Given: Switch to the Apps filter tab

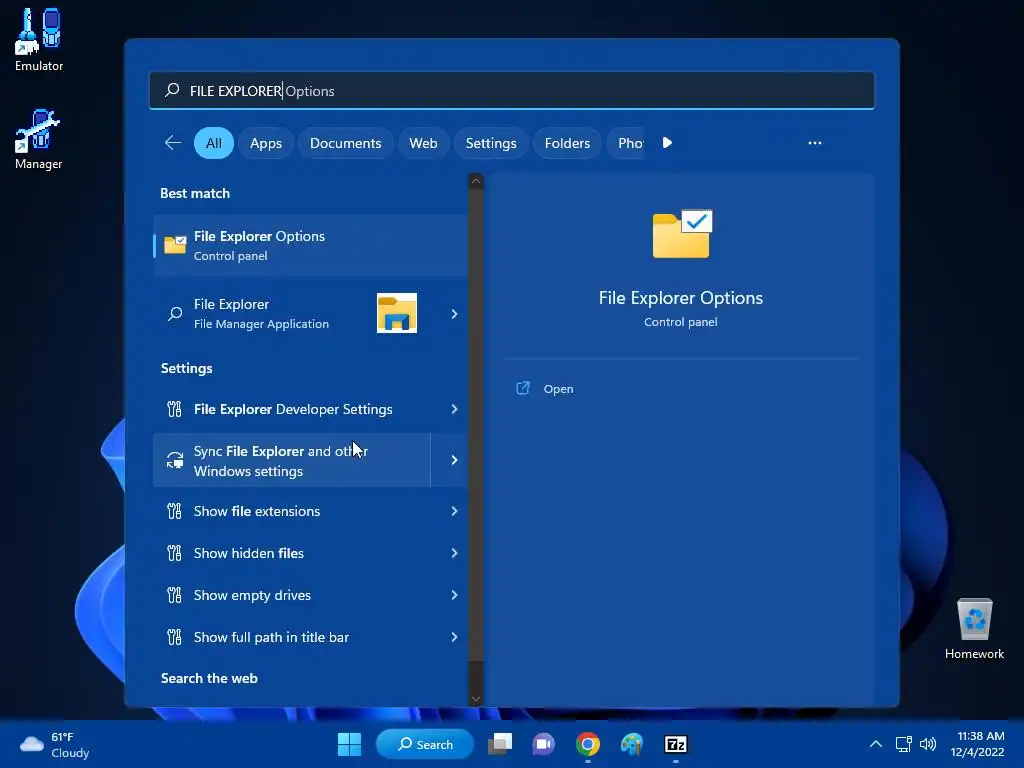Looking at the screenshot, I should point(266,143).
